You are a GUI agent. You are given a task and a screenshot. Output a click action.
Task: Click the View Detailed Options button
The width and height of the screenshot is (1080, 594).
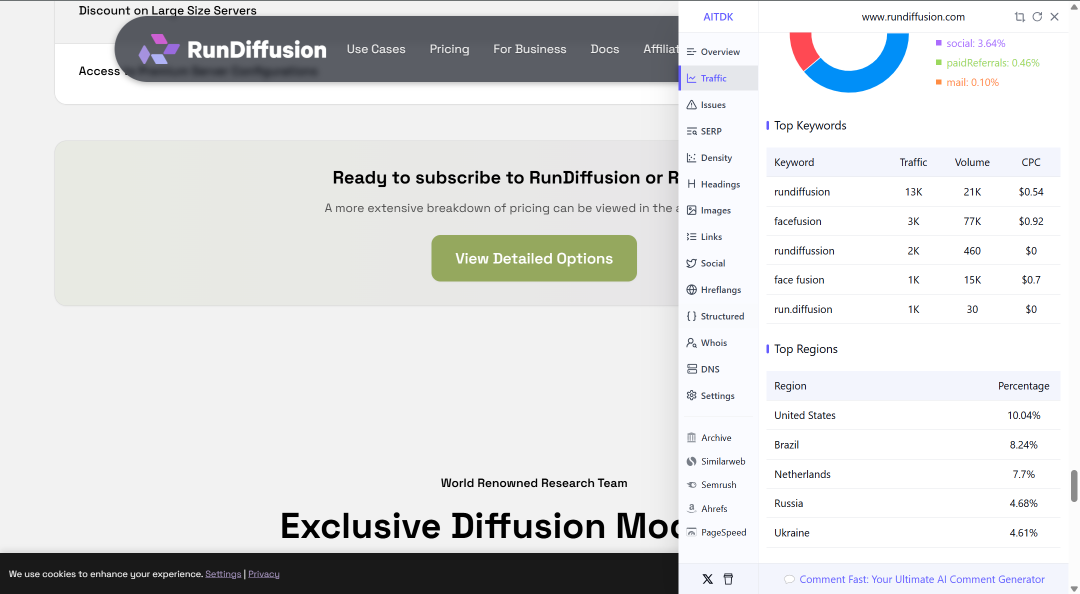[x=534, y=258]
